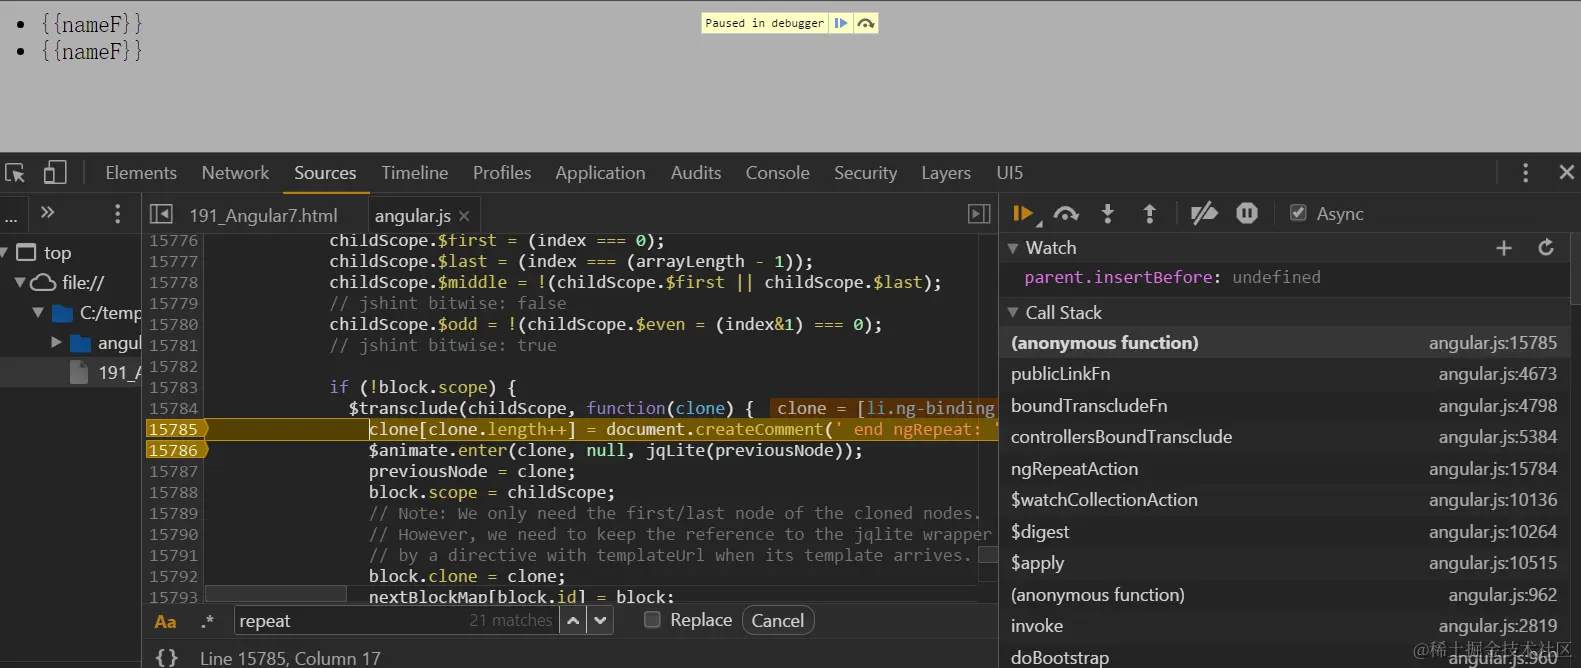Collapse the top frame tree node

point(4,253)
